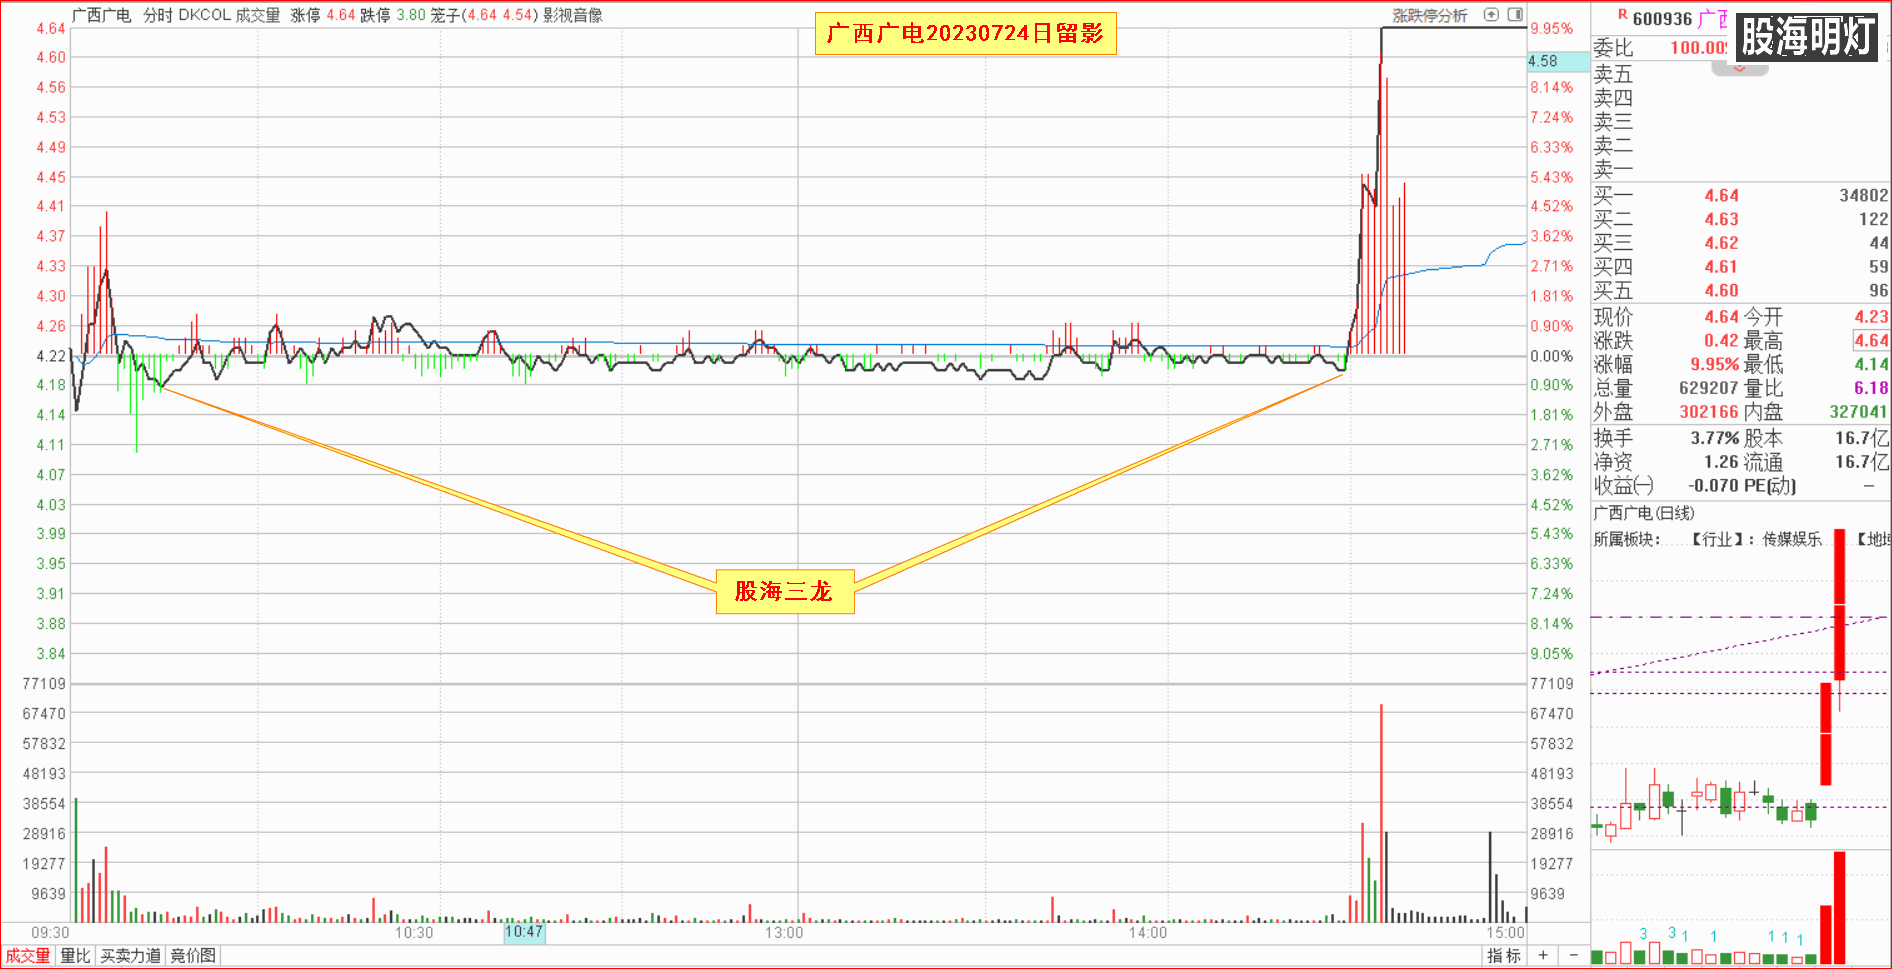Switch to the 买卖力道 tab
The height and width of the screenshot is (969, 1892).
pyautogui.click(x=130, y=956)
